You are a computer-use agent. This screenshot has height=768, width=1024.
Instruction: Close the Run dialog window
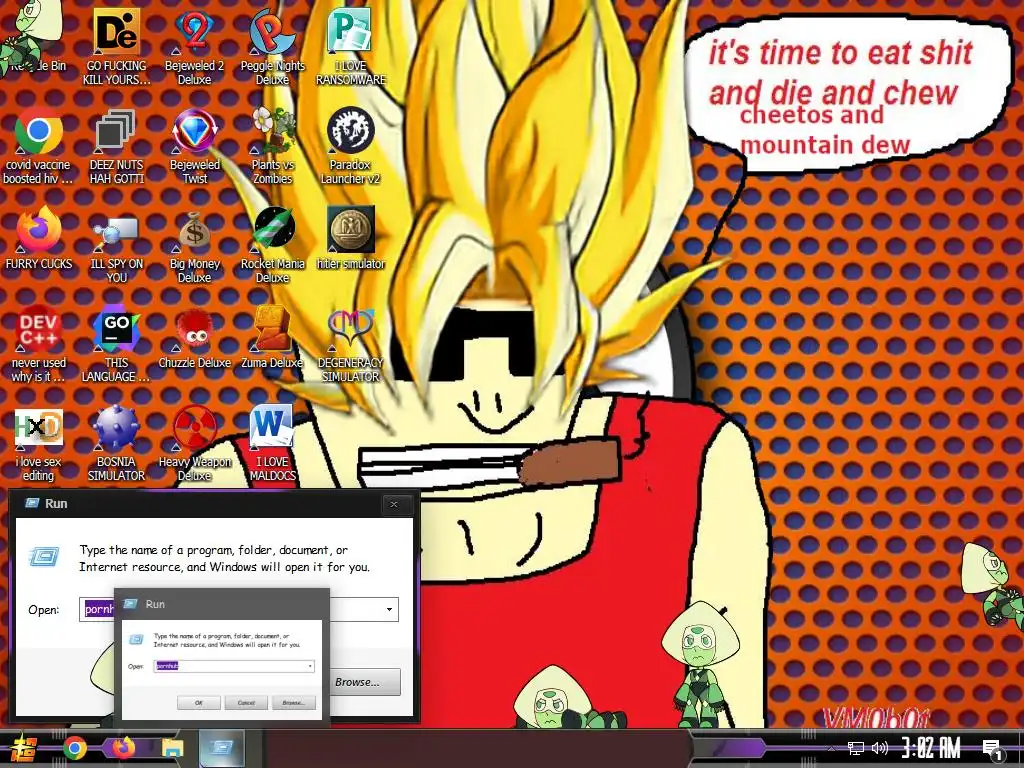(x=394, y=504)
